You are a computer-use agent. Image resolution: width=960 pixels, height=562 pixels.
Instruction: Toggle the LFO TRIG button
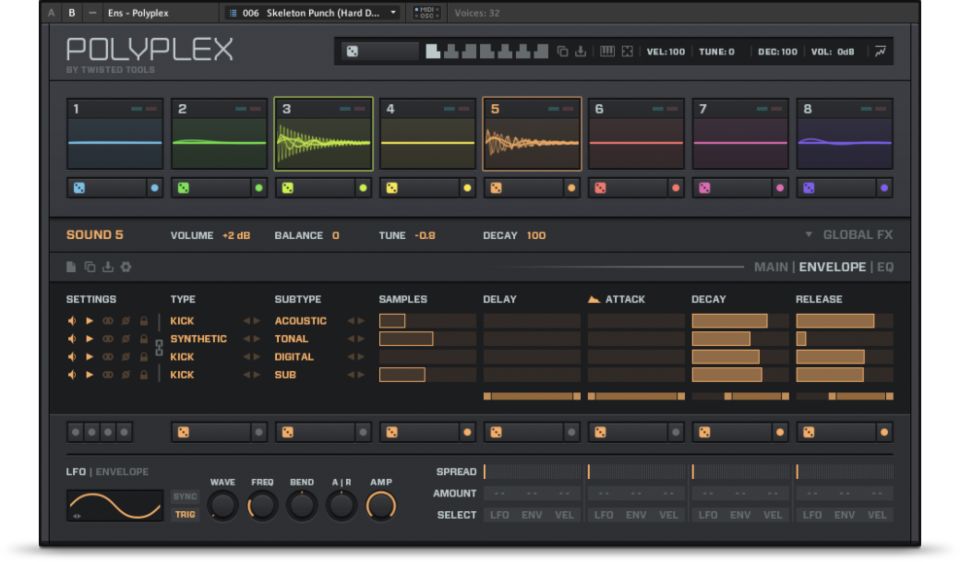coord(185,515)
